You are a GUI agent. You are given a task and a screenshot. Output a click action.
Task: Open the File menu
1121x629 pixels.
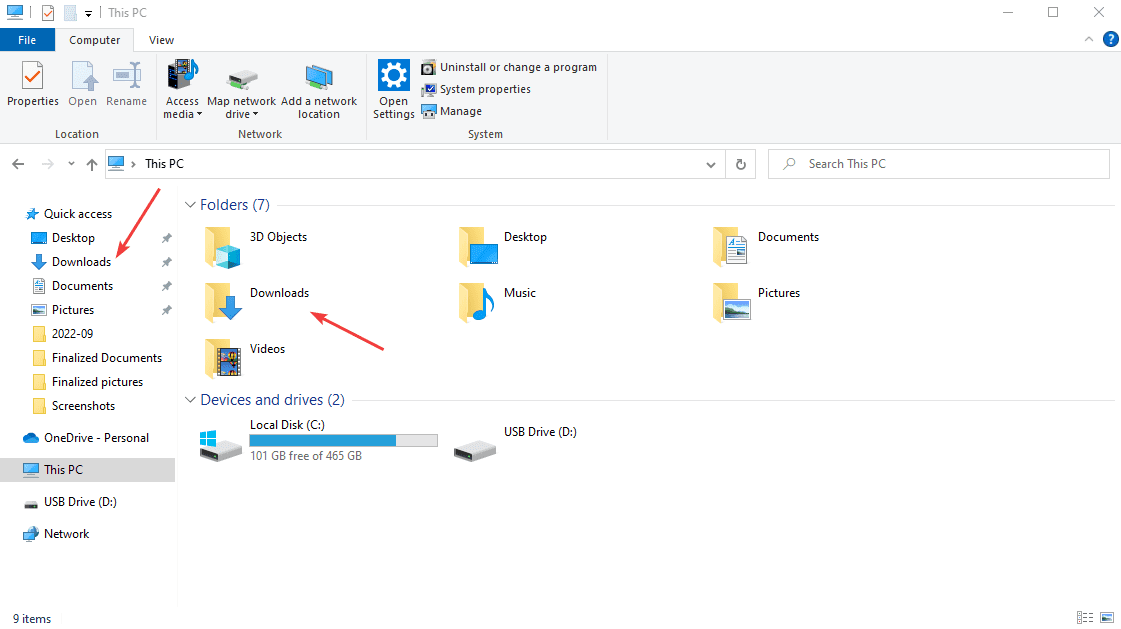point(27,39)
